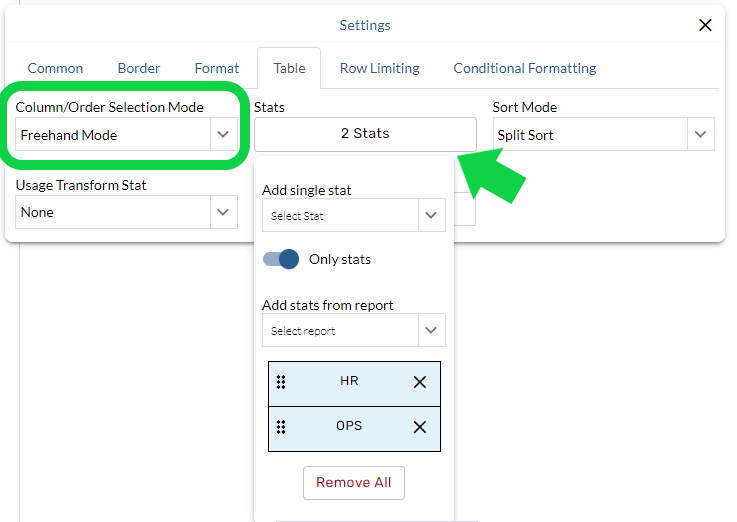Open the Add stats from report selector

(431, 330)
